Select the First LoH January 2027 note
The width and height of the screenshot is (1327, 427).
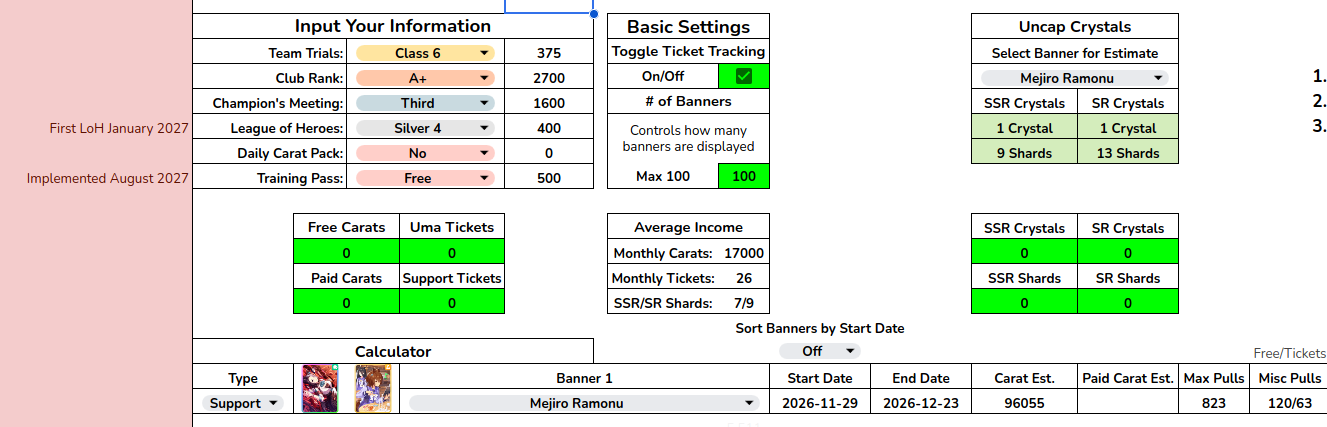(x=119, y=128)
